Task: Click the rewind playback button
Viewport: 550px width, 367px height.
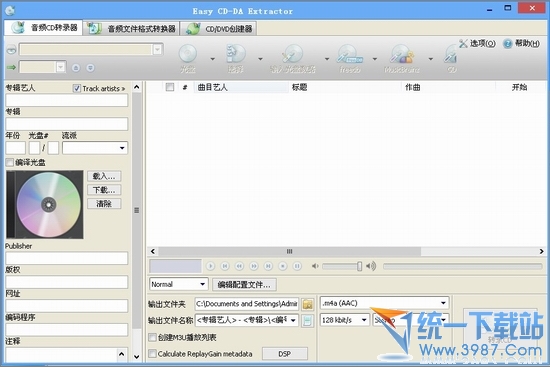Action: click(x=239, y=266)
